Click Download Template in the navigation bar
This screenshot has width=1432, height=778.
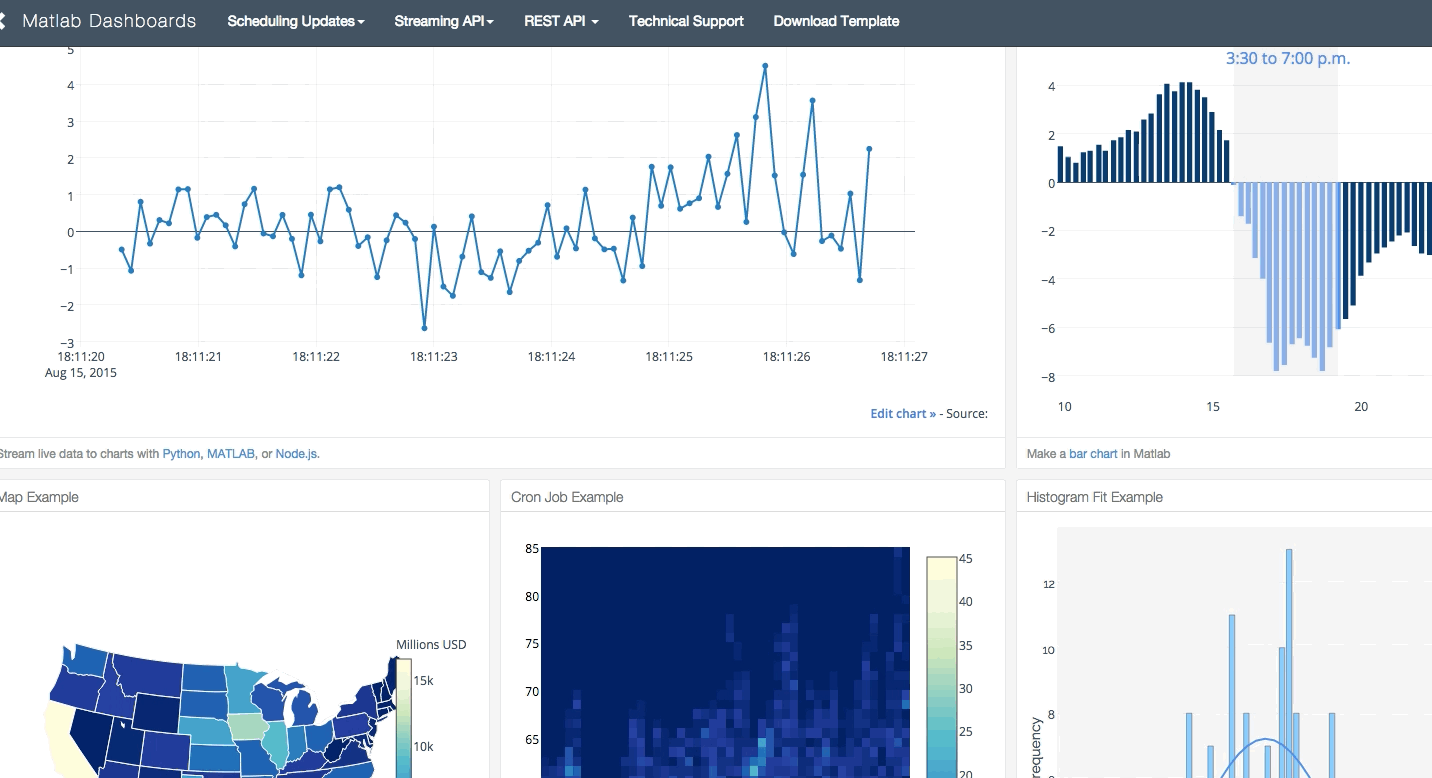click(836, 21)
